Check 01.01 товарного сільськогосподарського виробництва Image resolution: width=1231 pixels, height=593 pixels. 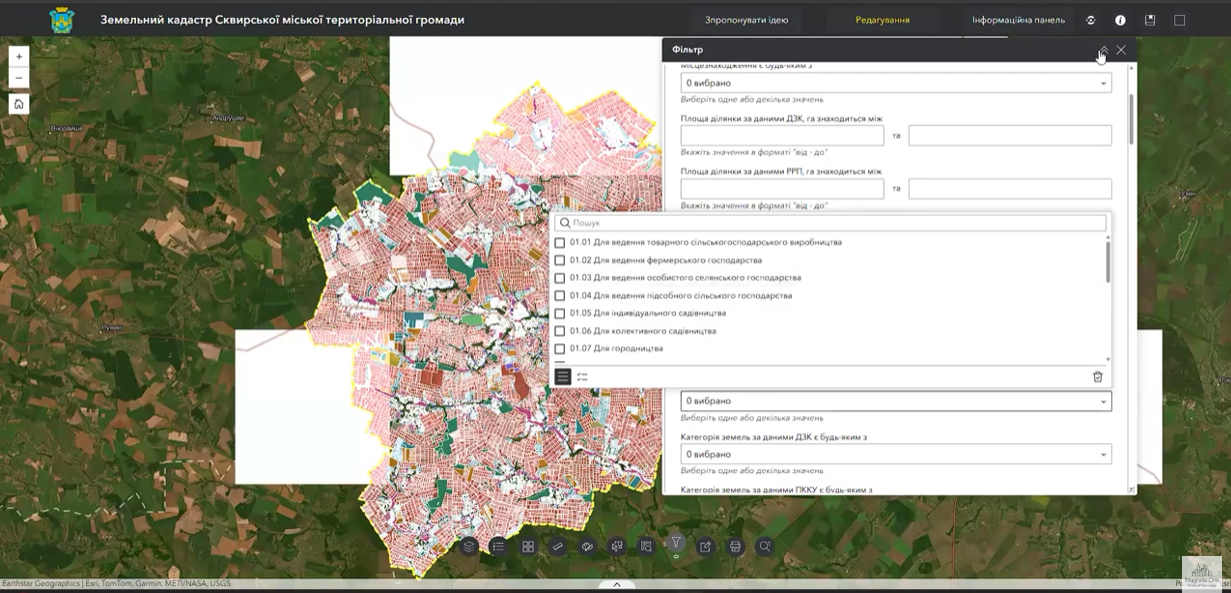coord(560,243)
